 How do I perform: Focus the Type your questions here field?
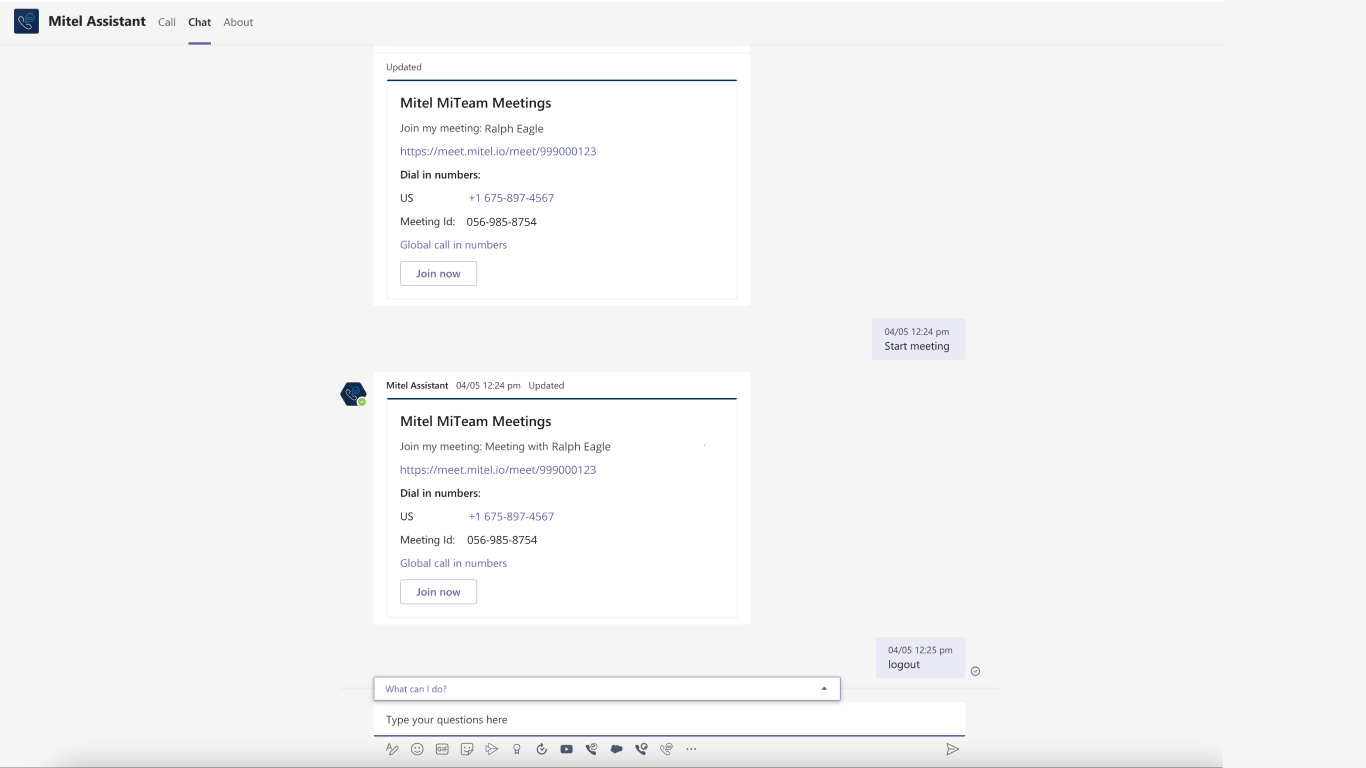coord(669,720)
